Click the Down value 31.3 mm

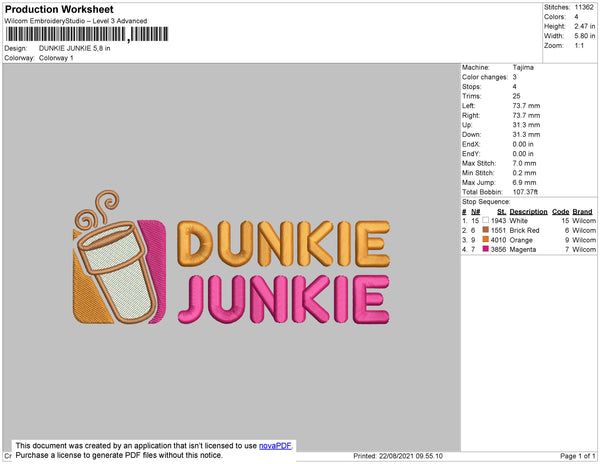[x=526, y=134]
